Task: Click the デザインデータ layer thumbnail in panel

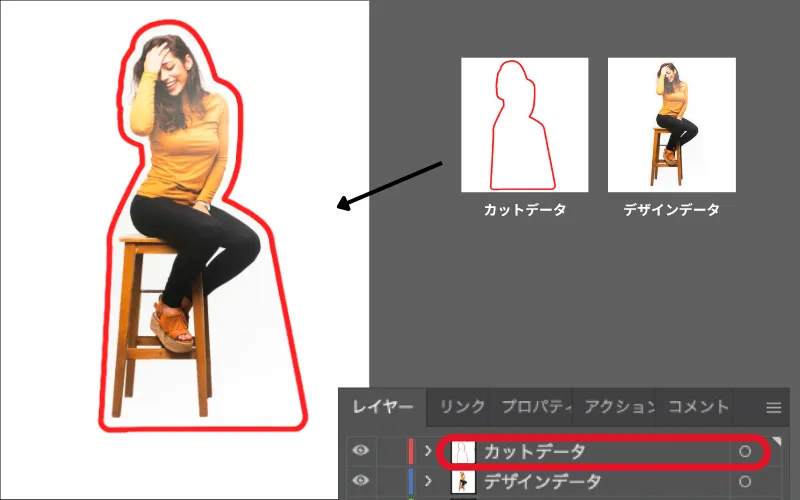Action: [x=462, y=482]
